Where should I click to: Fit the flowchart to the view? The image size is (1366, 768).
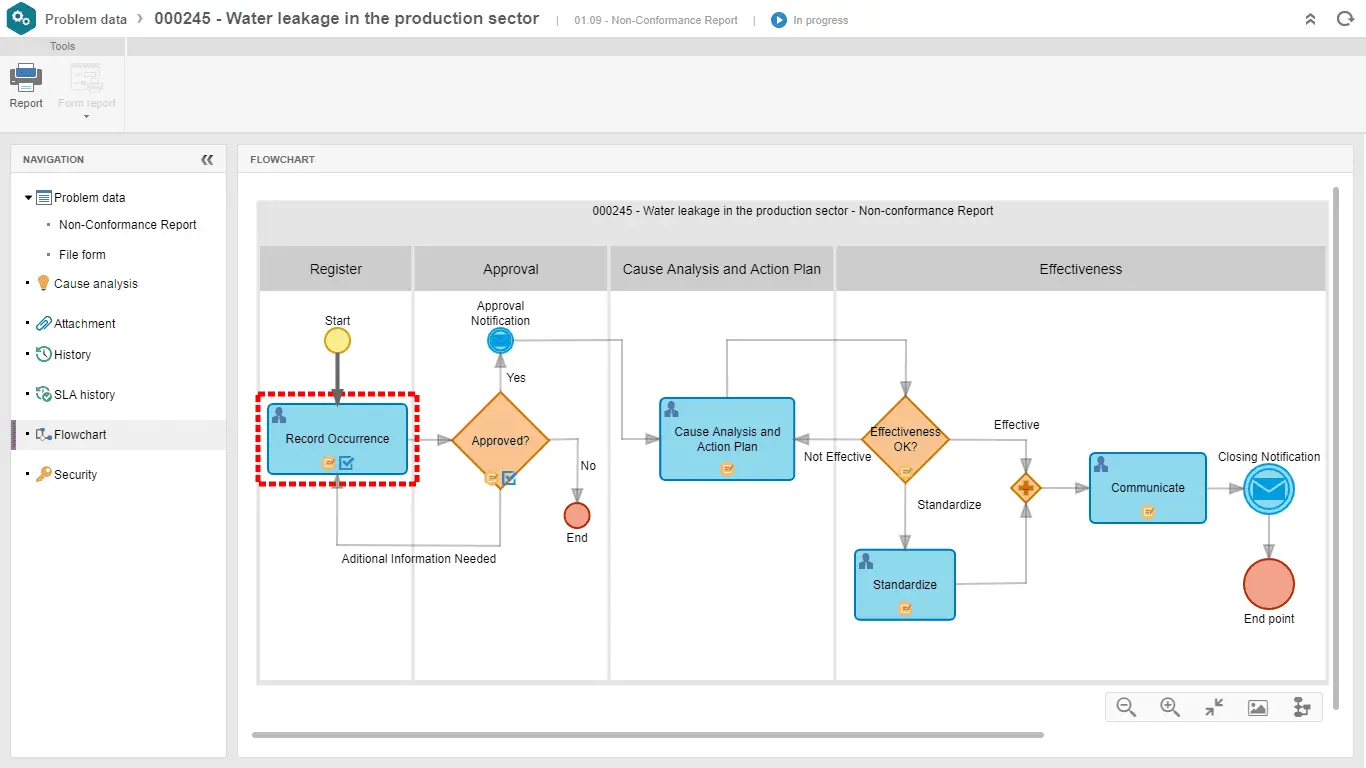(1213, 707)
